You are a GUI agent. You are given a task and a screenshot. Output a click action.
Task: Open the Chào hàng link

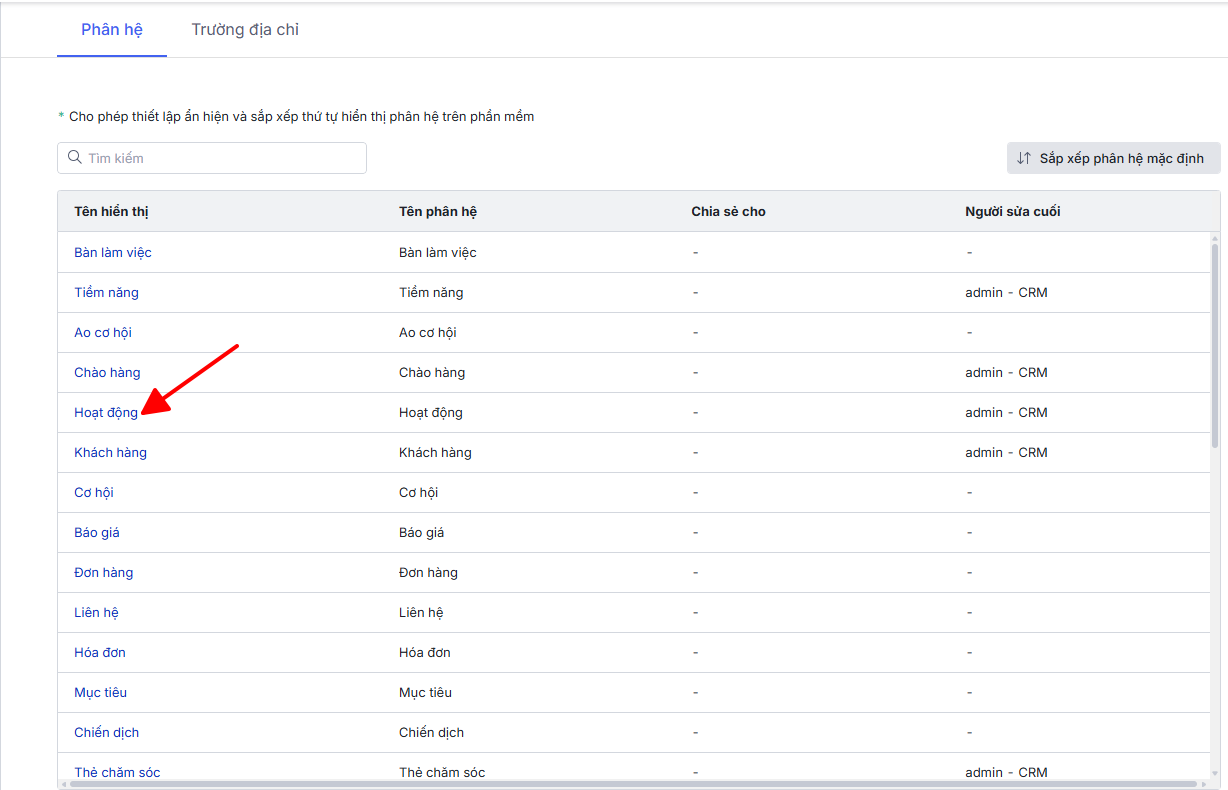107,372
